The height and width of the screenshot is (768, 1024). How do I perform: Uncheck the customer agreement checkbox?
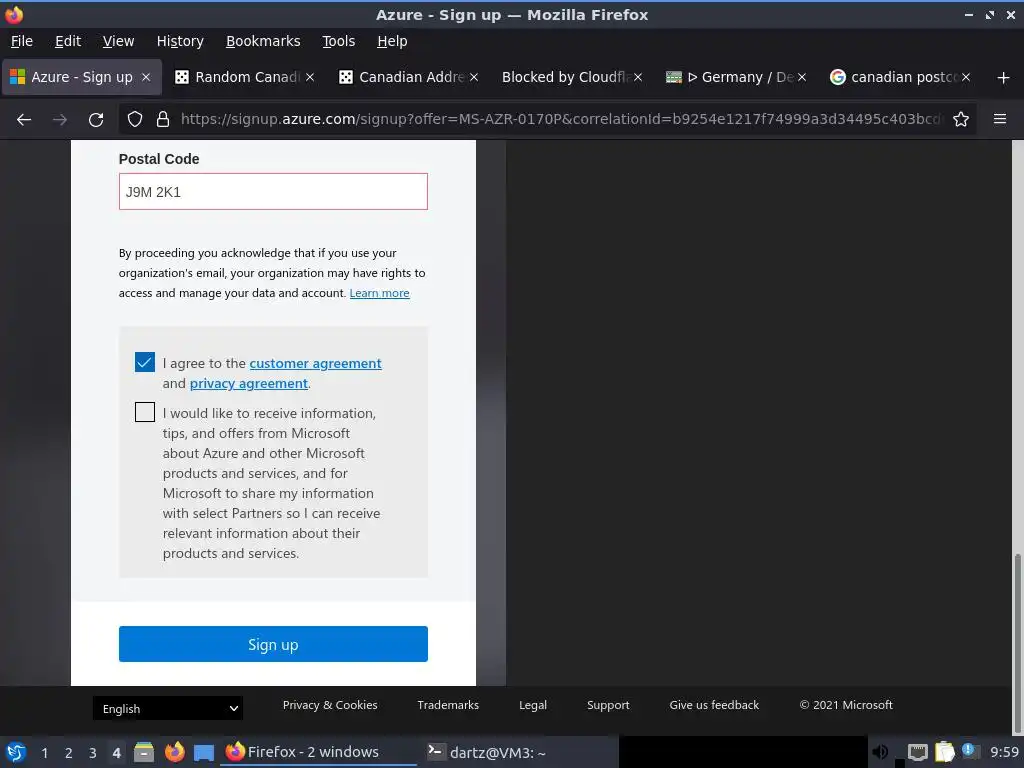[145, 362]
